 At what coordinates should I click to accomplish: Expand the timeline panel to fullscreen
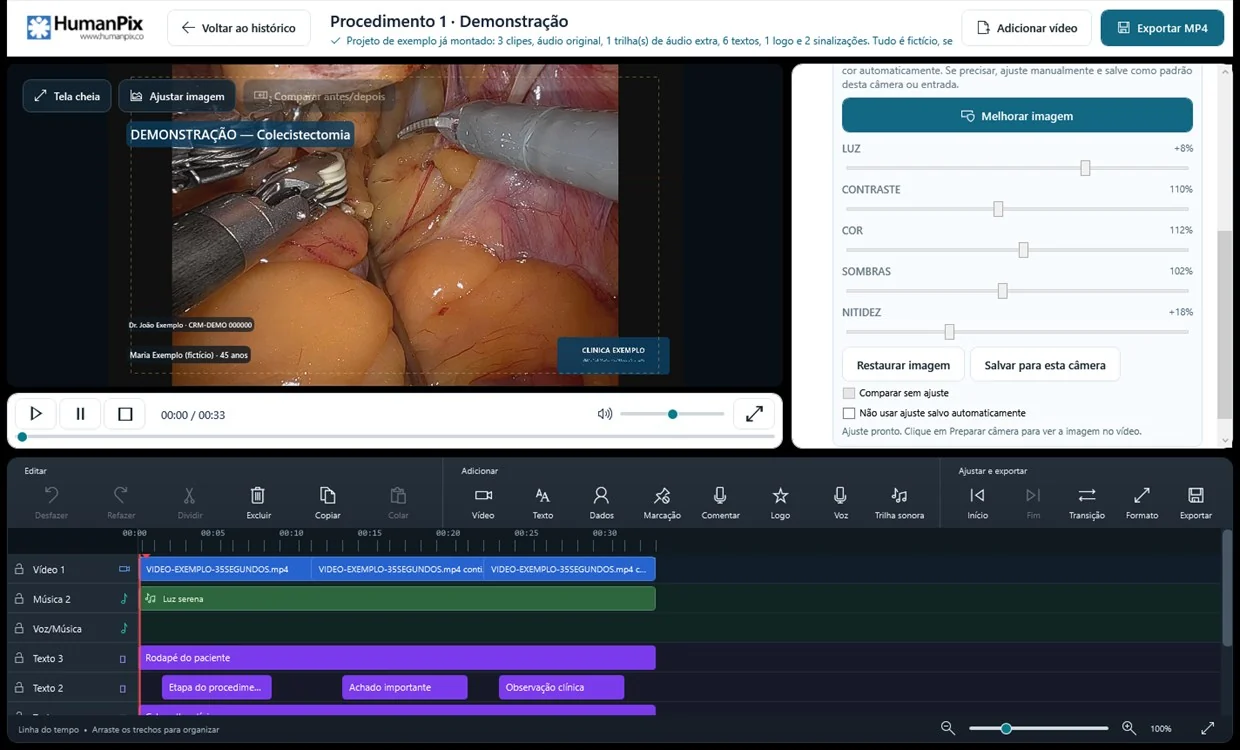[1207, 728]
